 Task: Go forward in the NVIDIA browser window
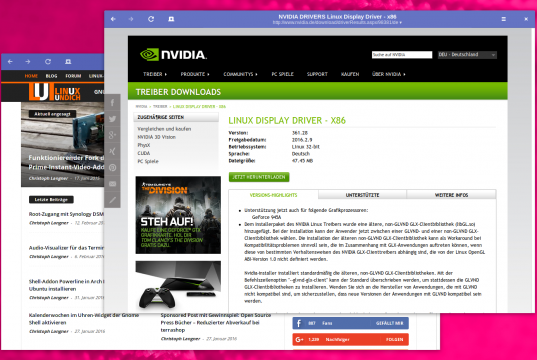131,19
